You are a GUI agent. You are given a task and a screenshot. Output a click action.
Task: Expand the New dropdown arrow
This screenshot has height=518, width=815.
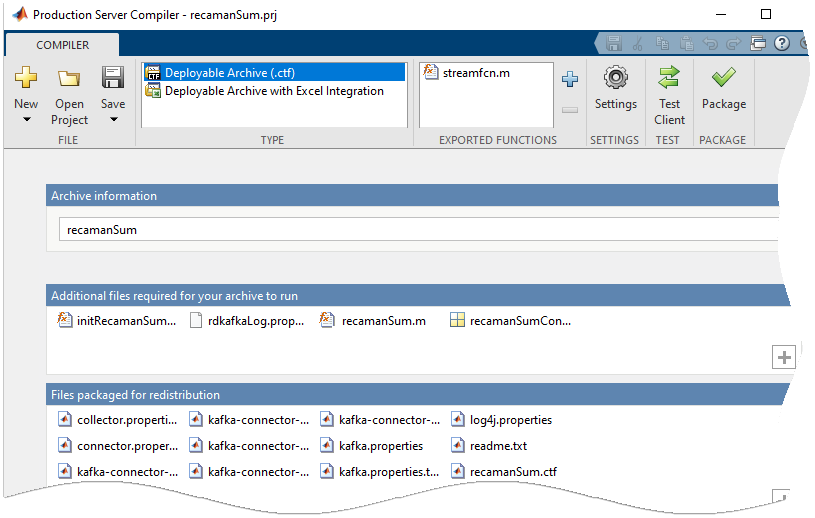(x=26, y=120)
